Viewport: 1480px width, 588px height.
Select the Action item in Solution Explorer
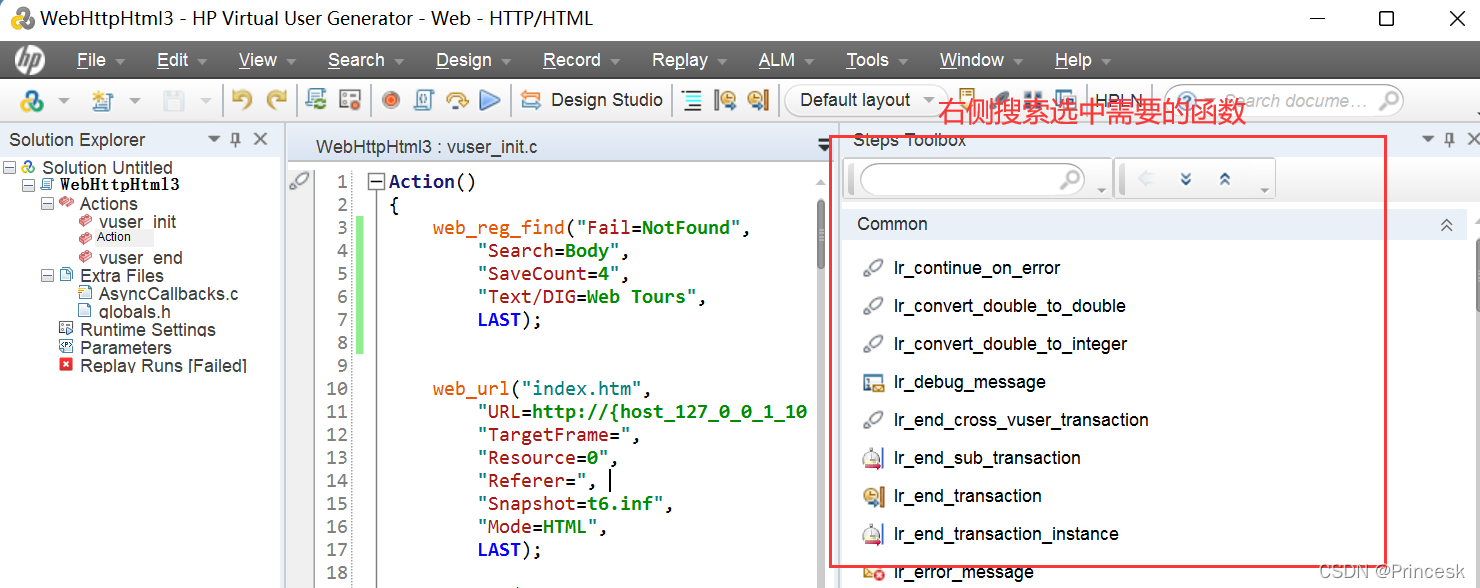pos(114,238)
